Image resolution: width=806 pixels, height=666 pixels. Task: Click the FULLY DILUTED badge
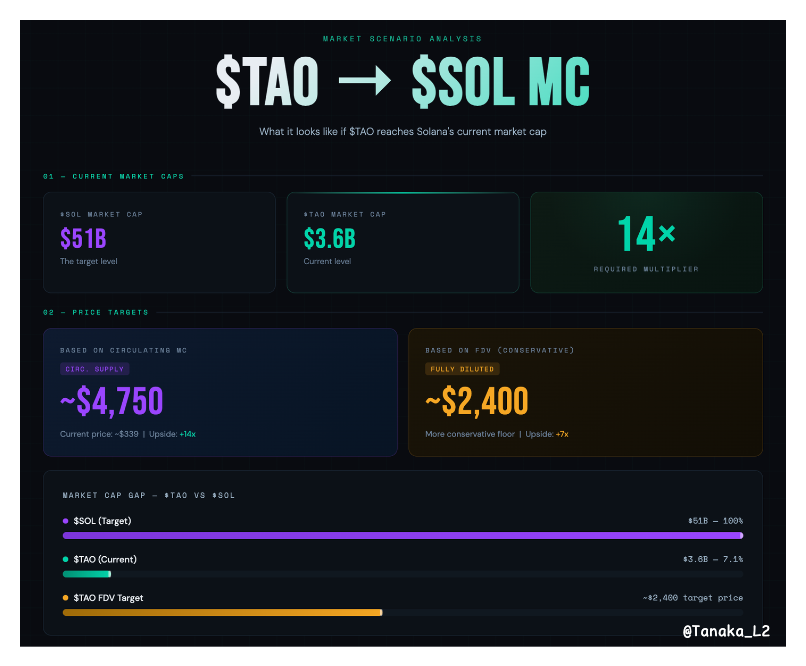click(462, 369)
